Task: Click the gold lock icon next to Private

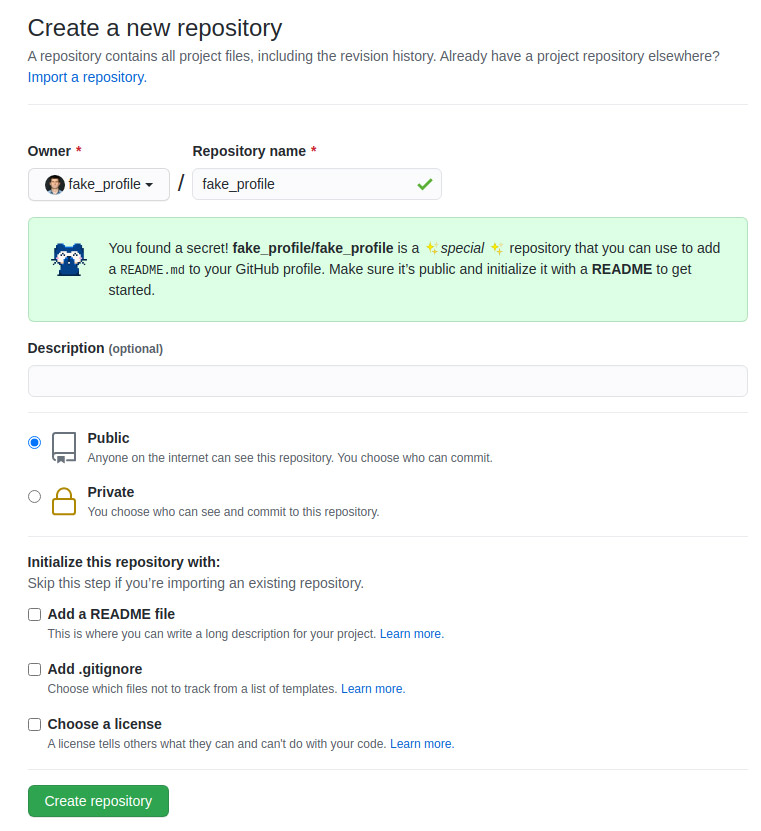Action: (x=63, y=502)
